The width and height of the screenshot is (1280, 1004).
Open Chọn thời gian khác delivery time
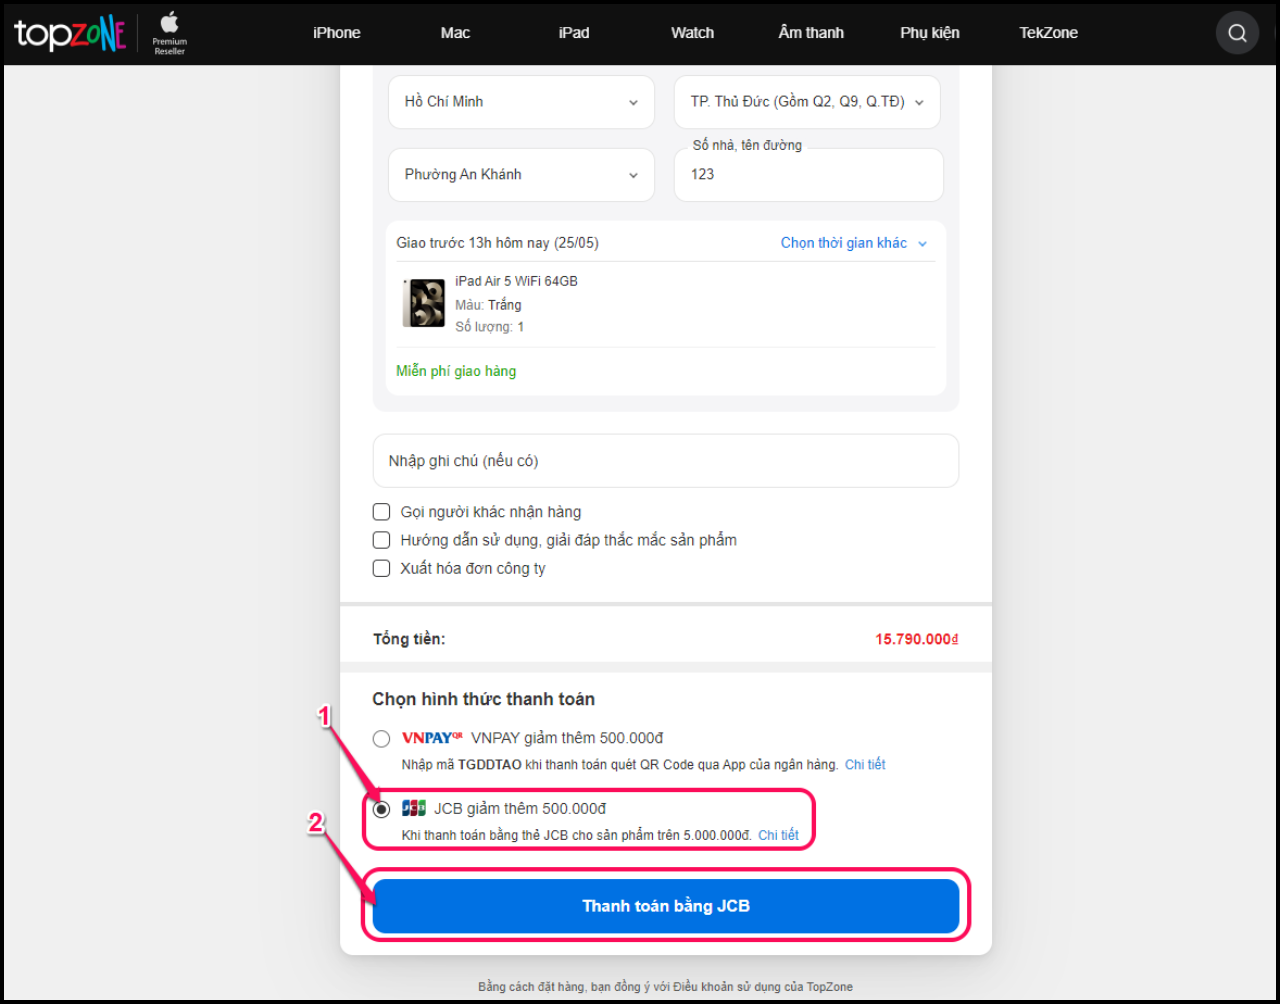click(854, 243)
